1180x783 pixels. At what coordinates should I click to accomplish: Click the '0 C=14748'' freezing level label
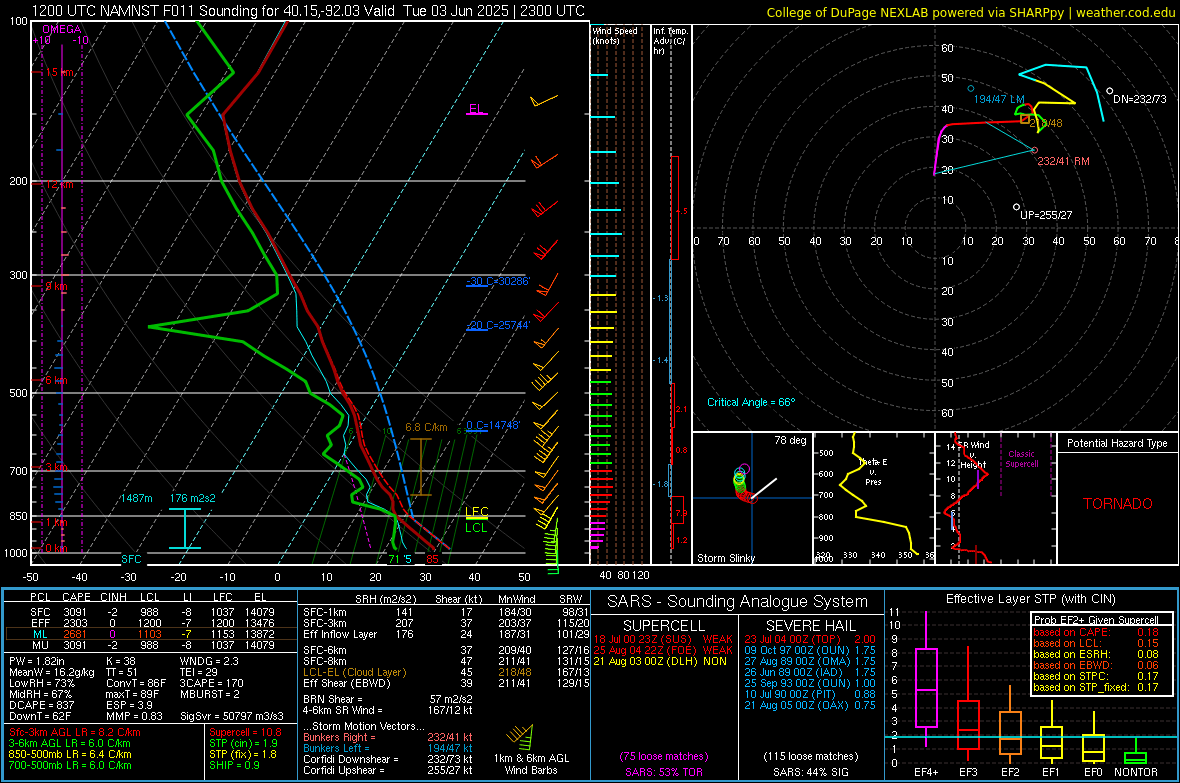click(493, 425)
